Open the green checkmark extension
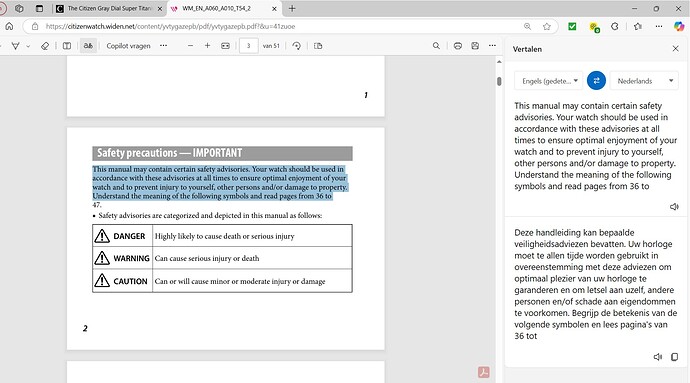 point(572,26)
